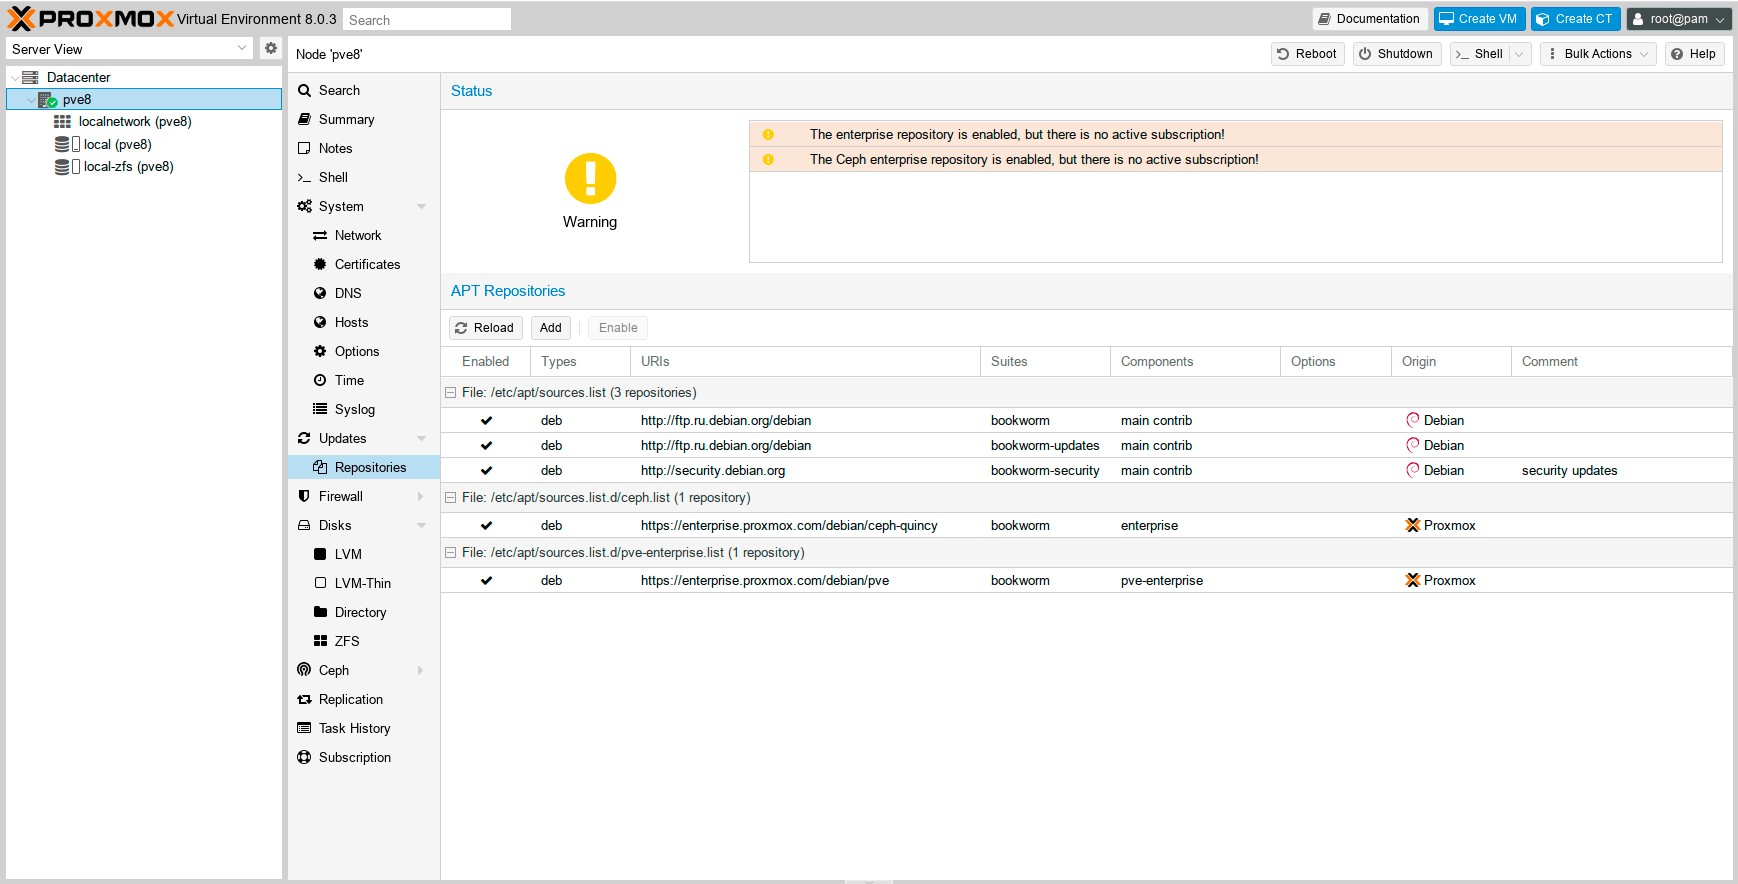Click the Proxmox logo in header
This screenshot has height=884, width=1738.
90,19
